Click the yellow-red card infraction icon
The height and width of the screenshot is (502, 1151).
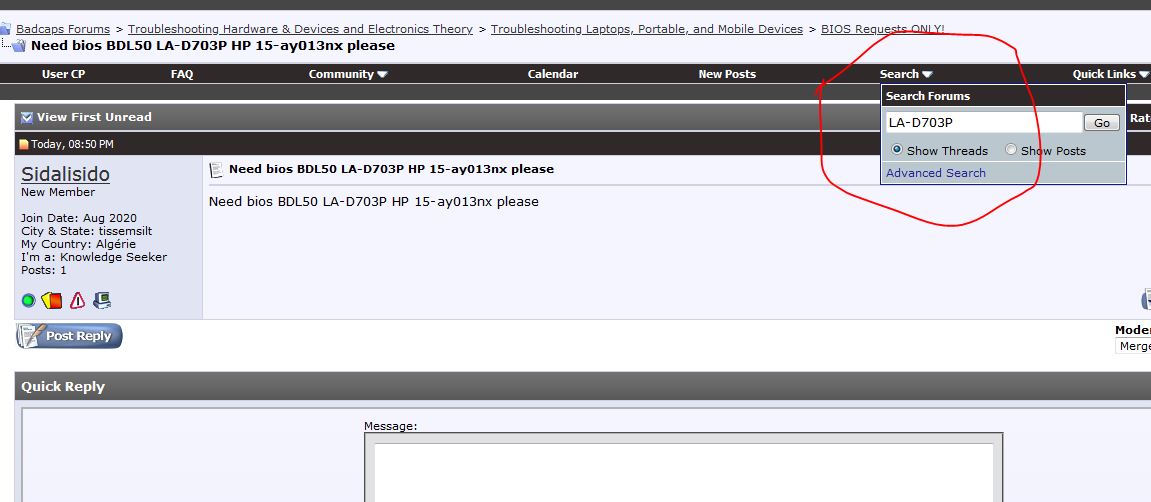pyautogui.click(x=51, y=300)
